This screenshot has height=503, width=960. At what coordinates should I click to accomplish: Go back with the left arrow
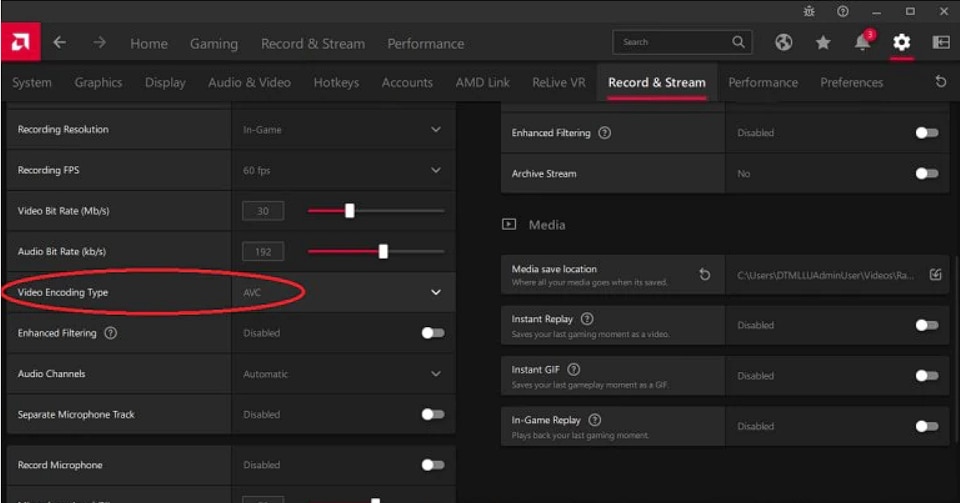(x=59, y=42)
